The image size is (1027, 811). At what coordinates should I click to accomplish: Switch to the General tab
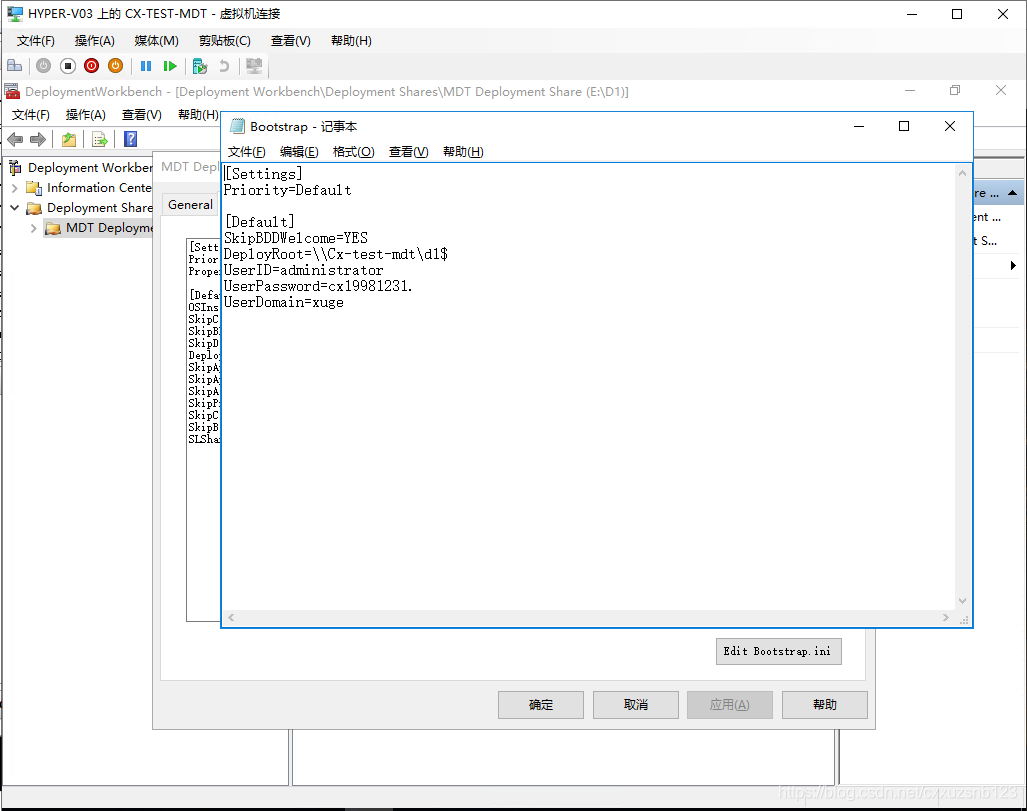190,204
